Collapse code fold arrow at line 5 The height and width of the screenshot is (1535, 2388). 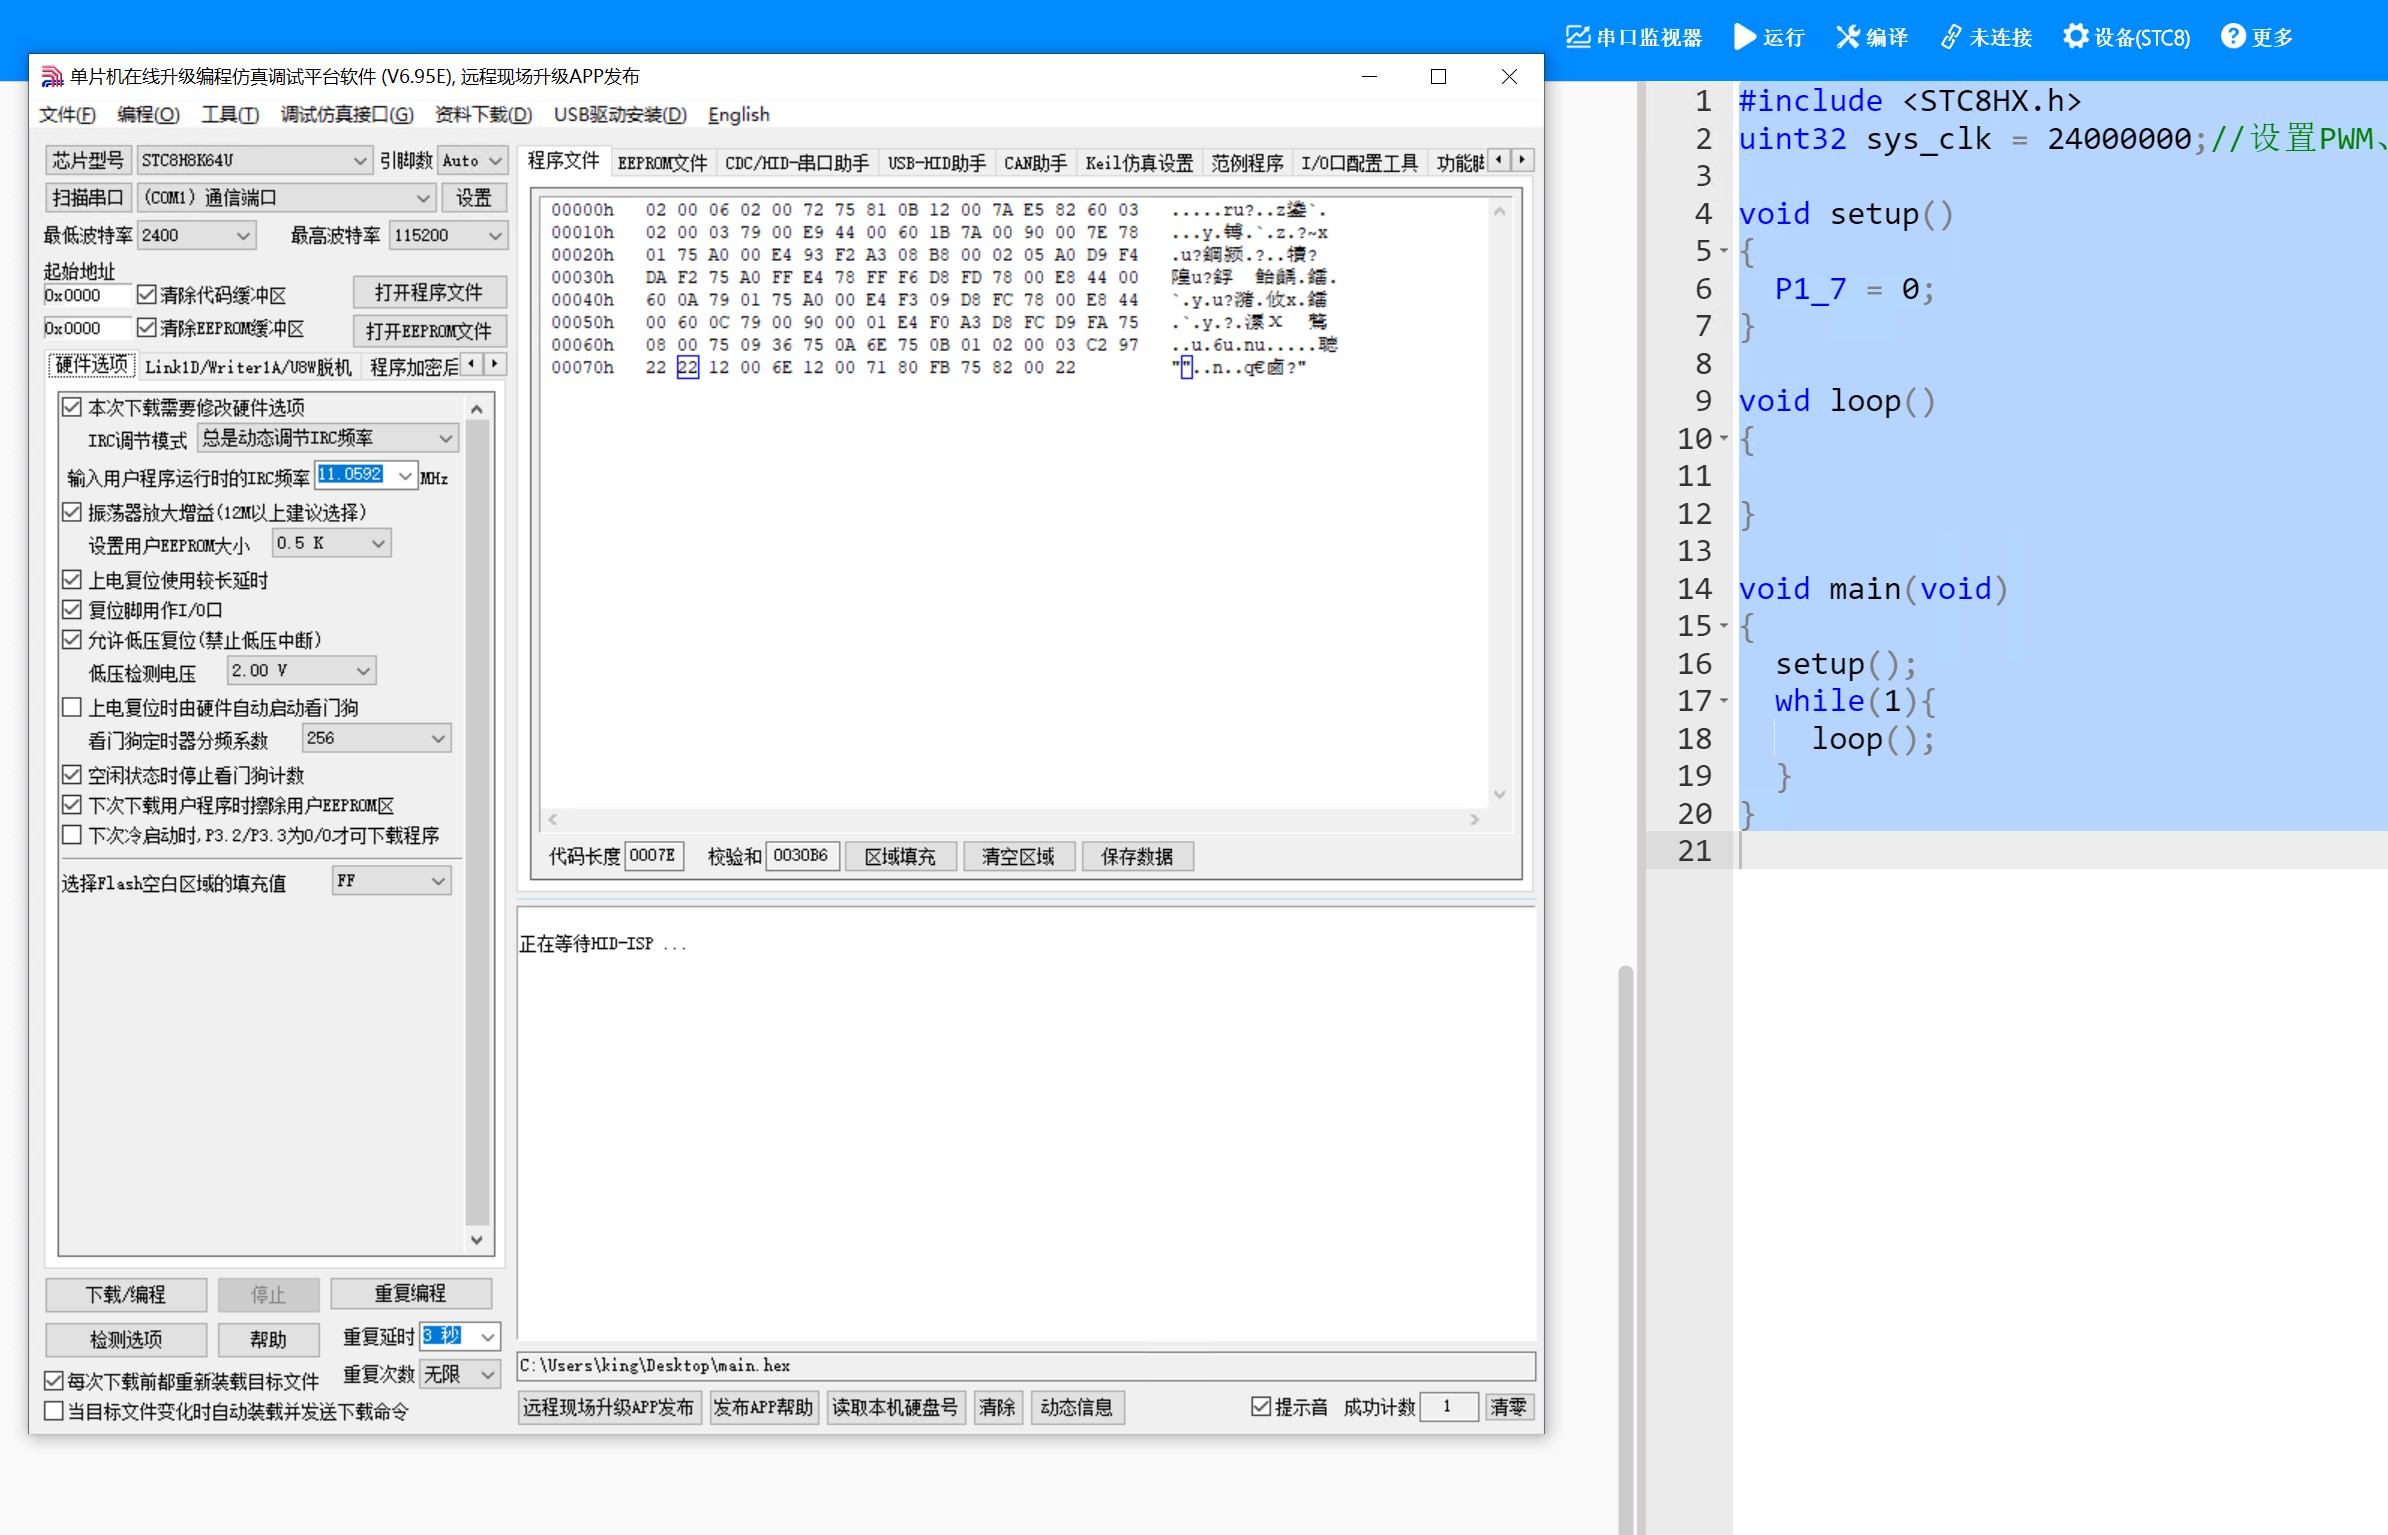click(1724, 251)
